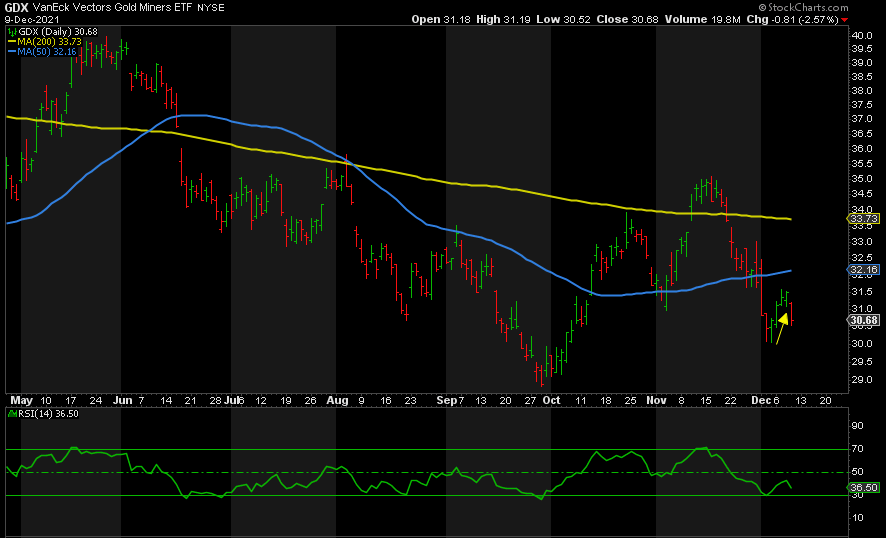This screenshot has width=886, height=538.
Task: Click the 9-Dec-2021 chart date
Action: tap(32, 19)
